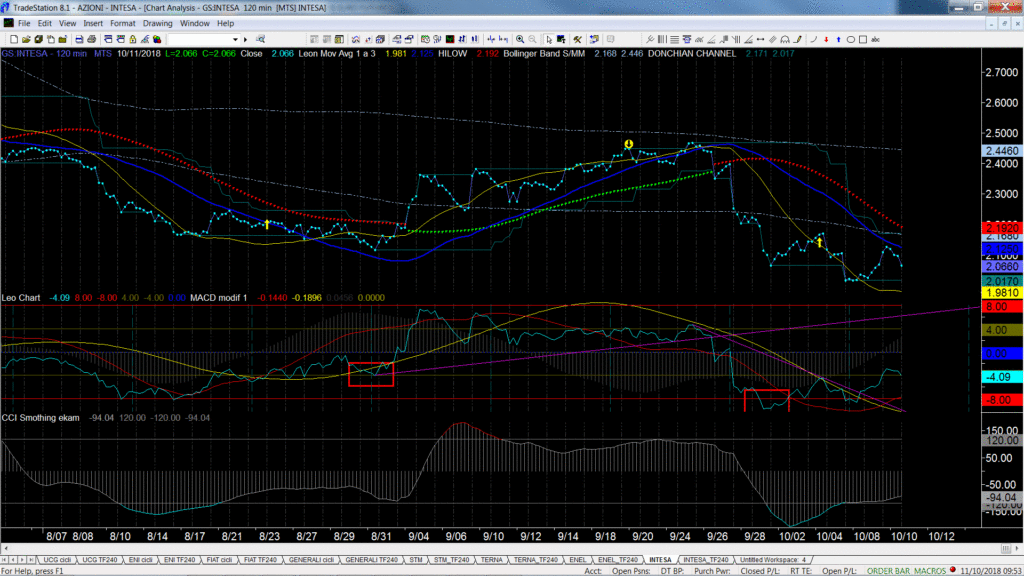Click the 'Bollinger Band S/MM' indicator label
Viewport: 1024px width, 576px height.
(x=544, y=54)
